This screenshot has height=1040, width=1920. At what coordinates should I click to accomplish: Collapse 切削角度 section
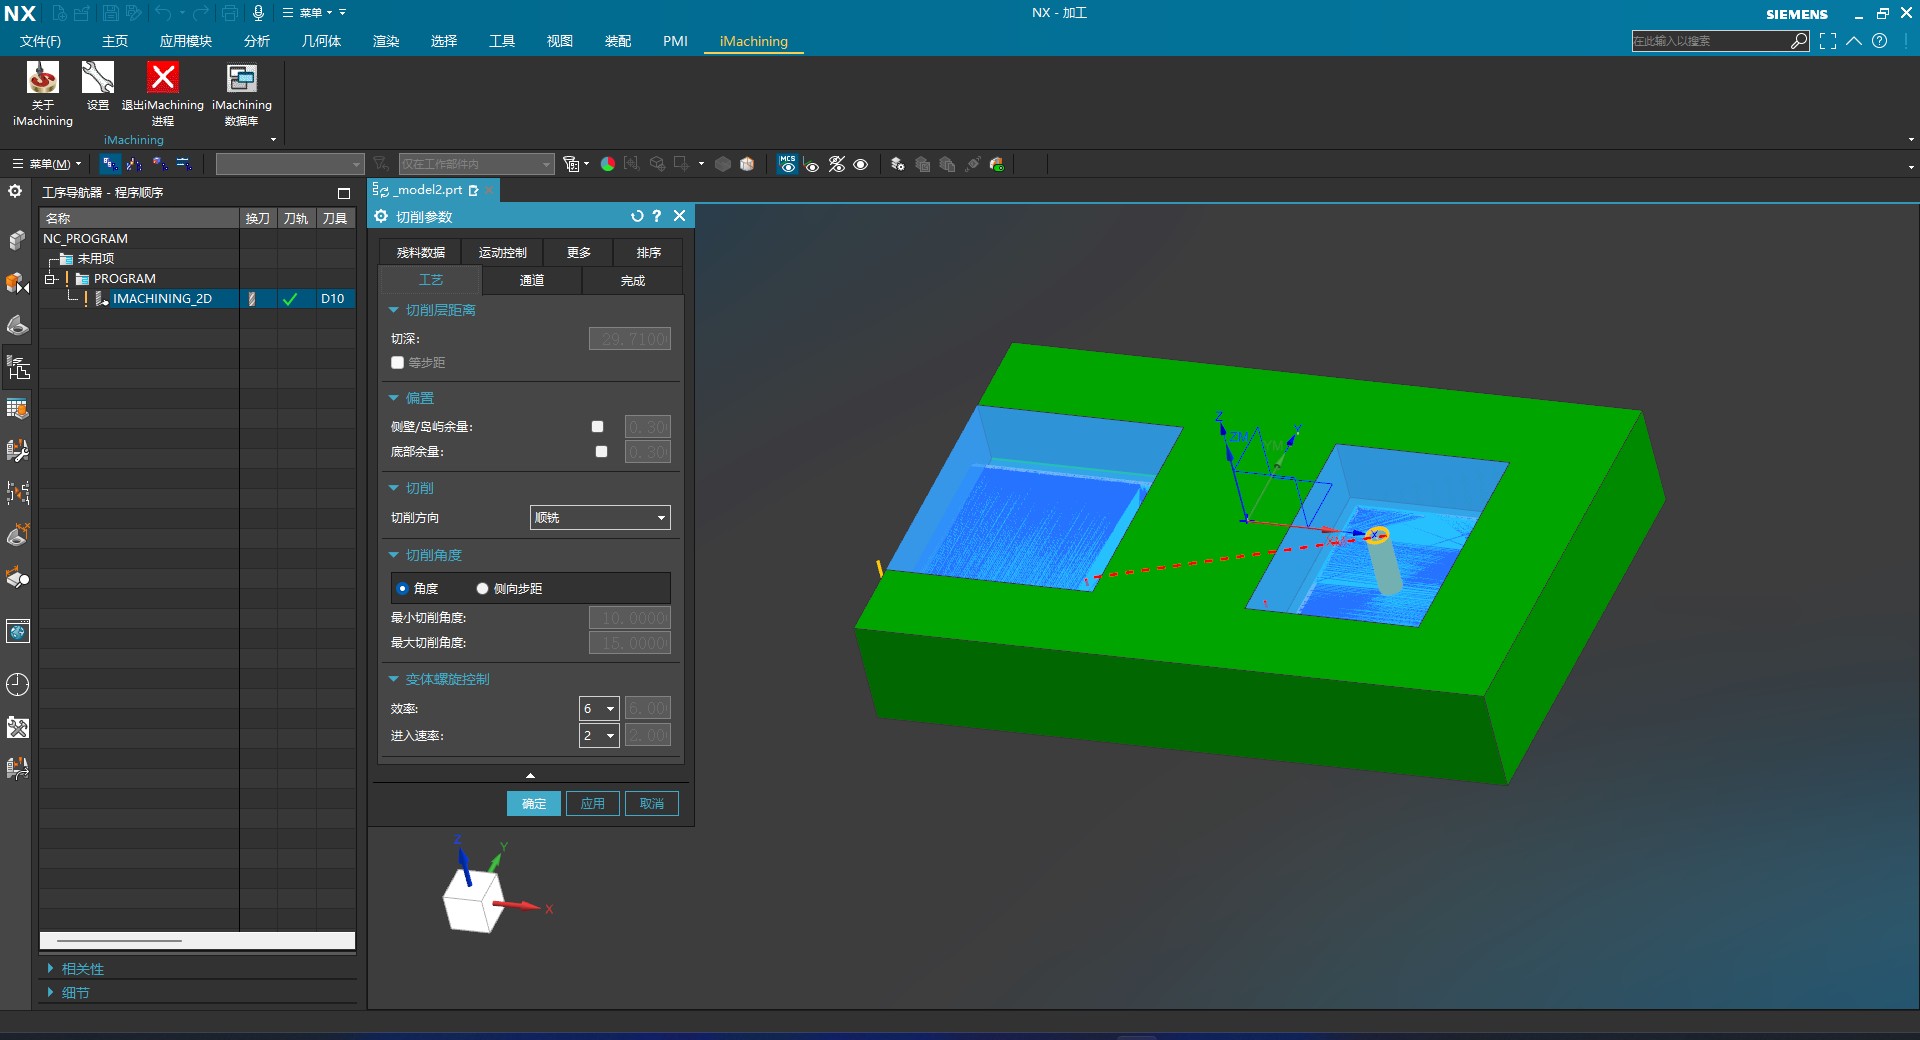point(394,555)
